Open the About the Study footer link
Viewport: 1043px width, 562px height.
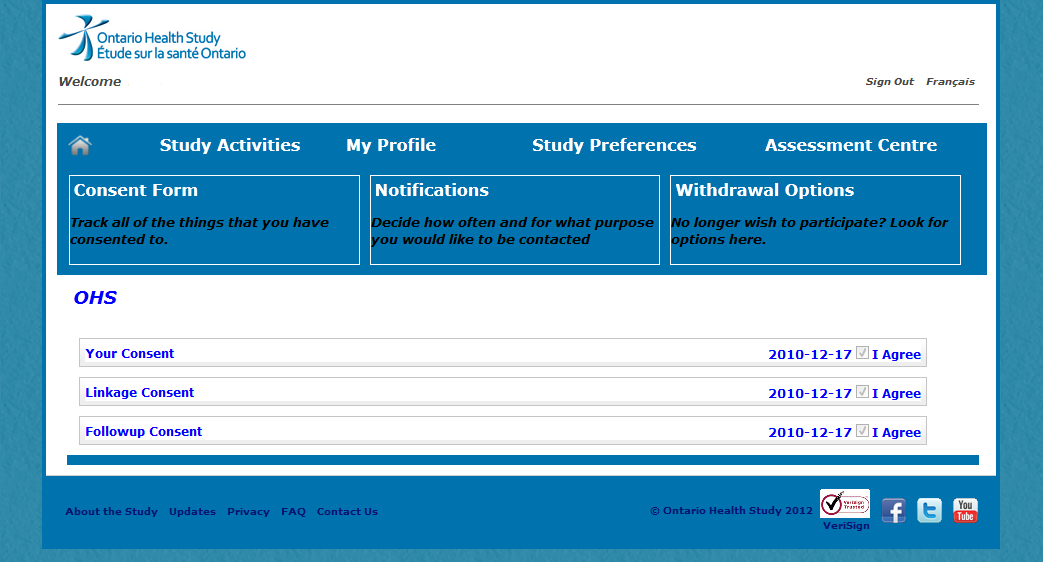point(112,511)
